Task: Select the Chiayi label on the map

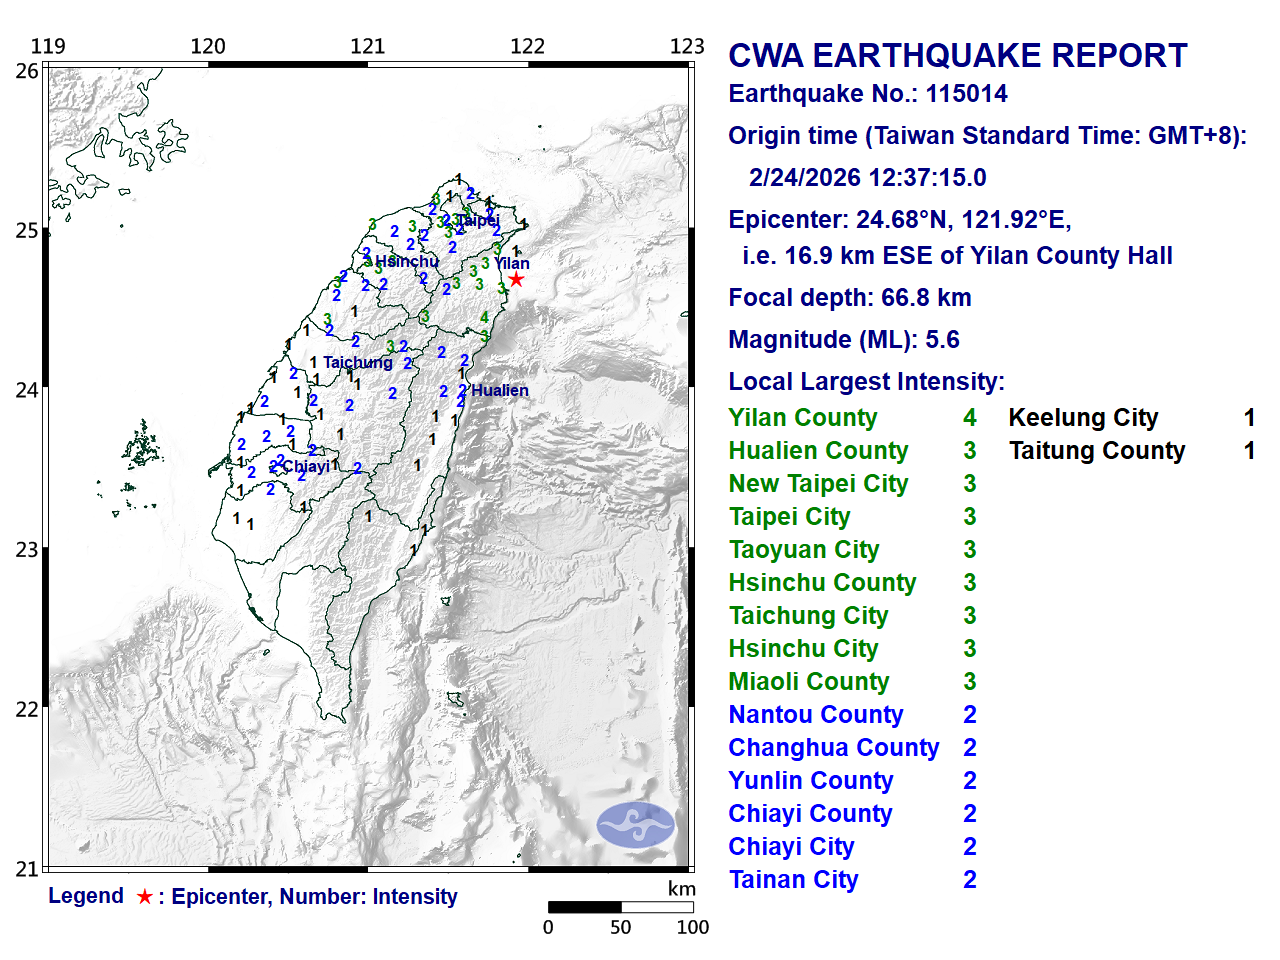Action: point(306,466)
